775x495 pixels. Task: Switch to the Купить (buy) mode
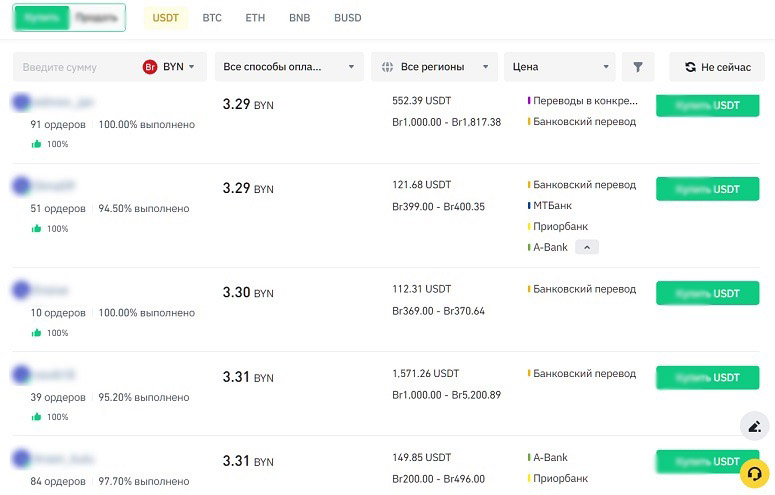click(43, 18)
